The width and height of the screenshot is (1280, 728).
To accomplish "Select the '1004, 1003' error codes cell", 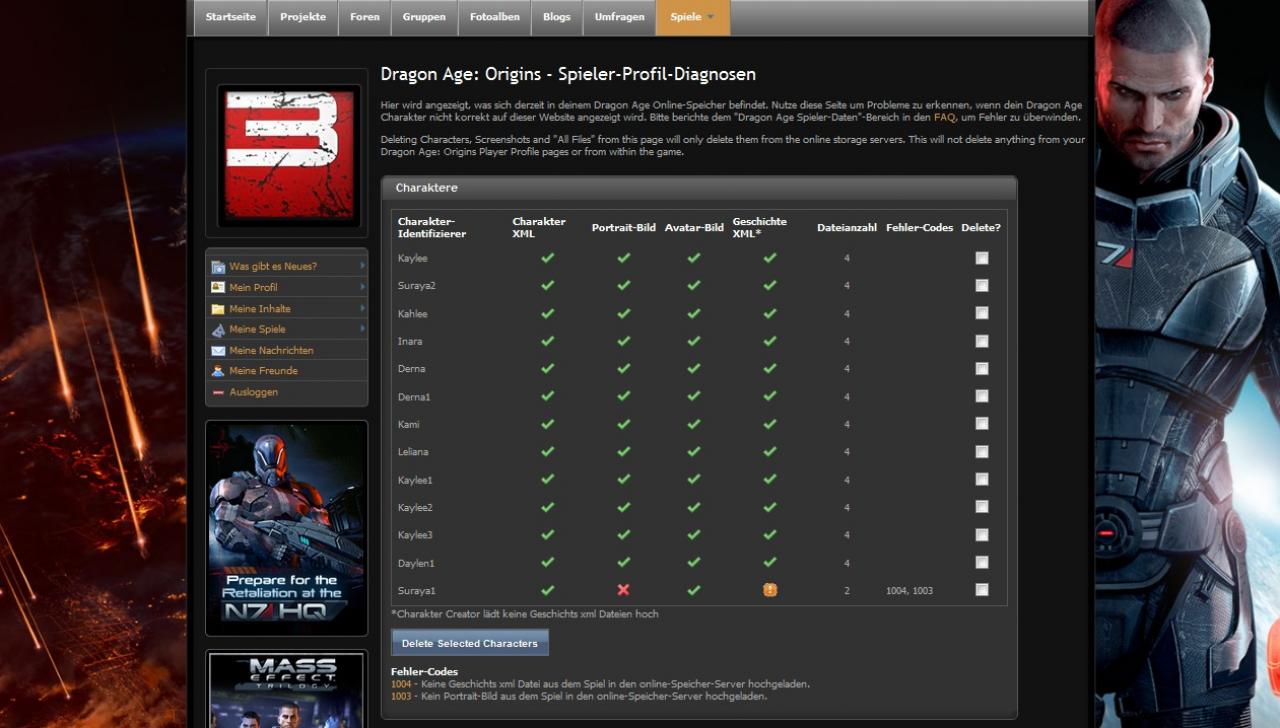I will (909, 591).
